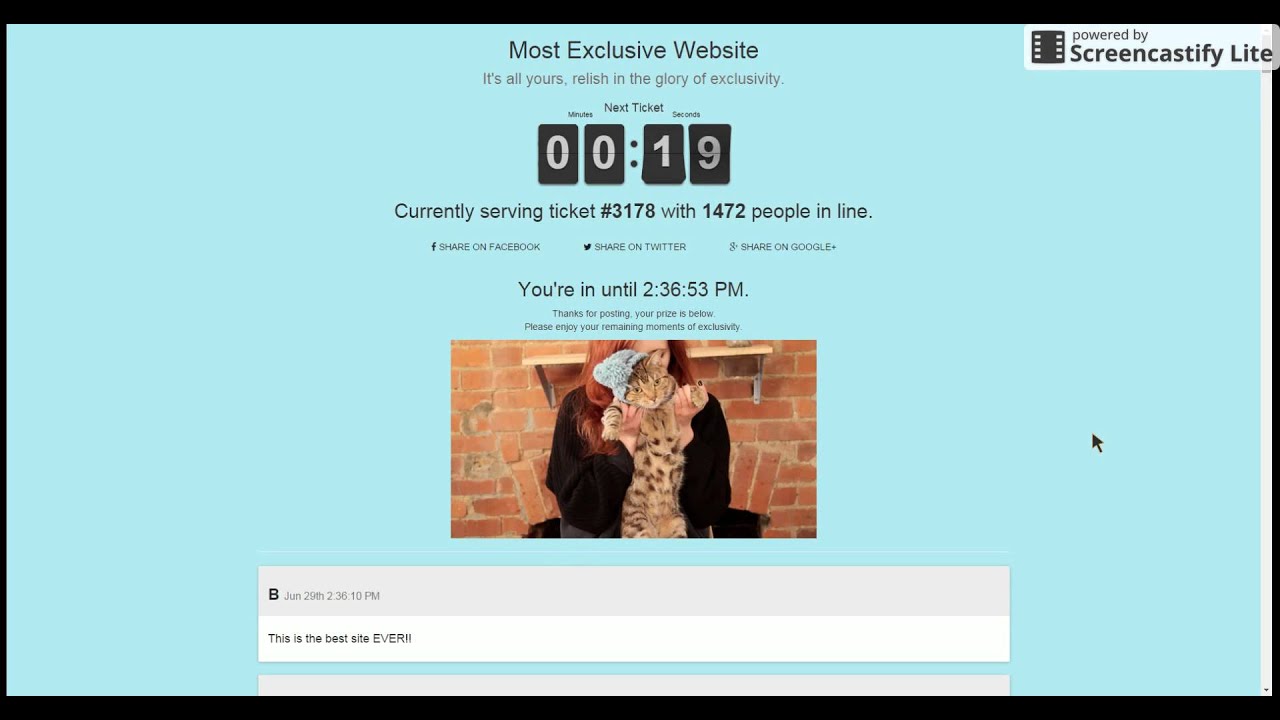Click the page vertical scrollbar track

point(1266,380)
